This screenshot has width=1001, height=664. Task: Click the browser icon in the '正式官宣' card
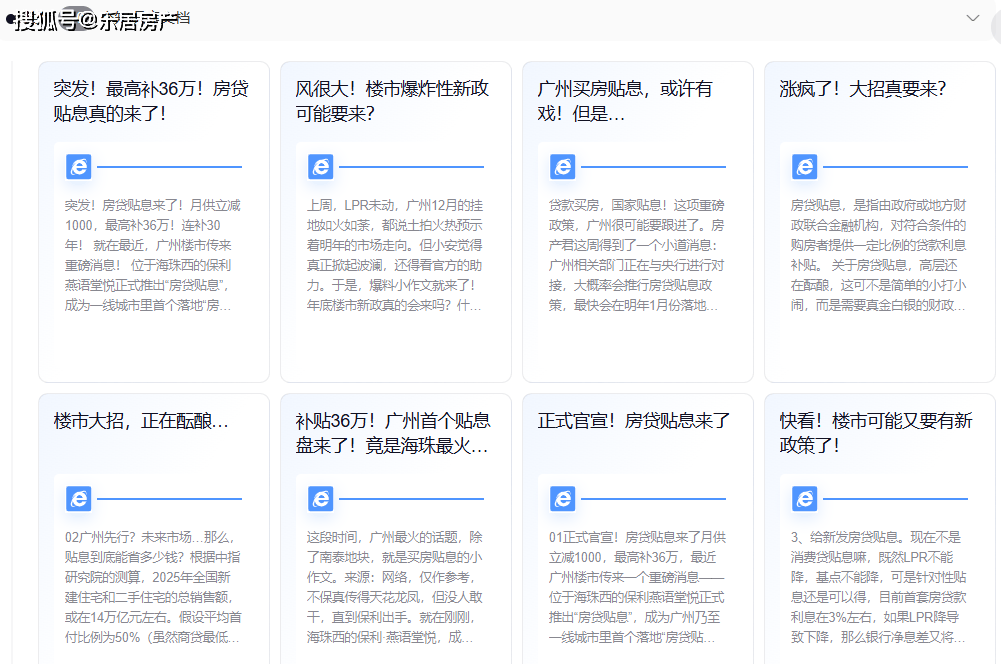[563, 499]
